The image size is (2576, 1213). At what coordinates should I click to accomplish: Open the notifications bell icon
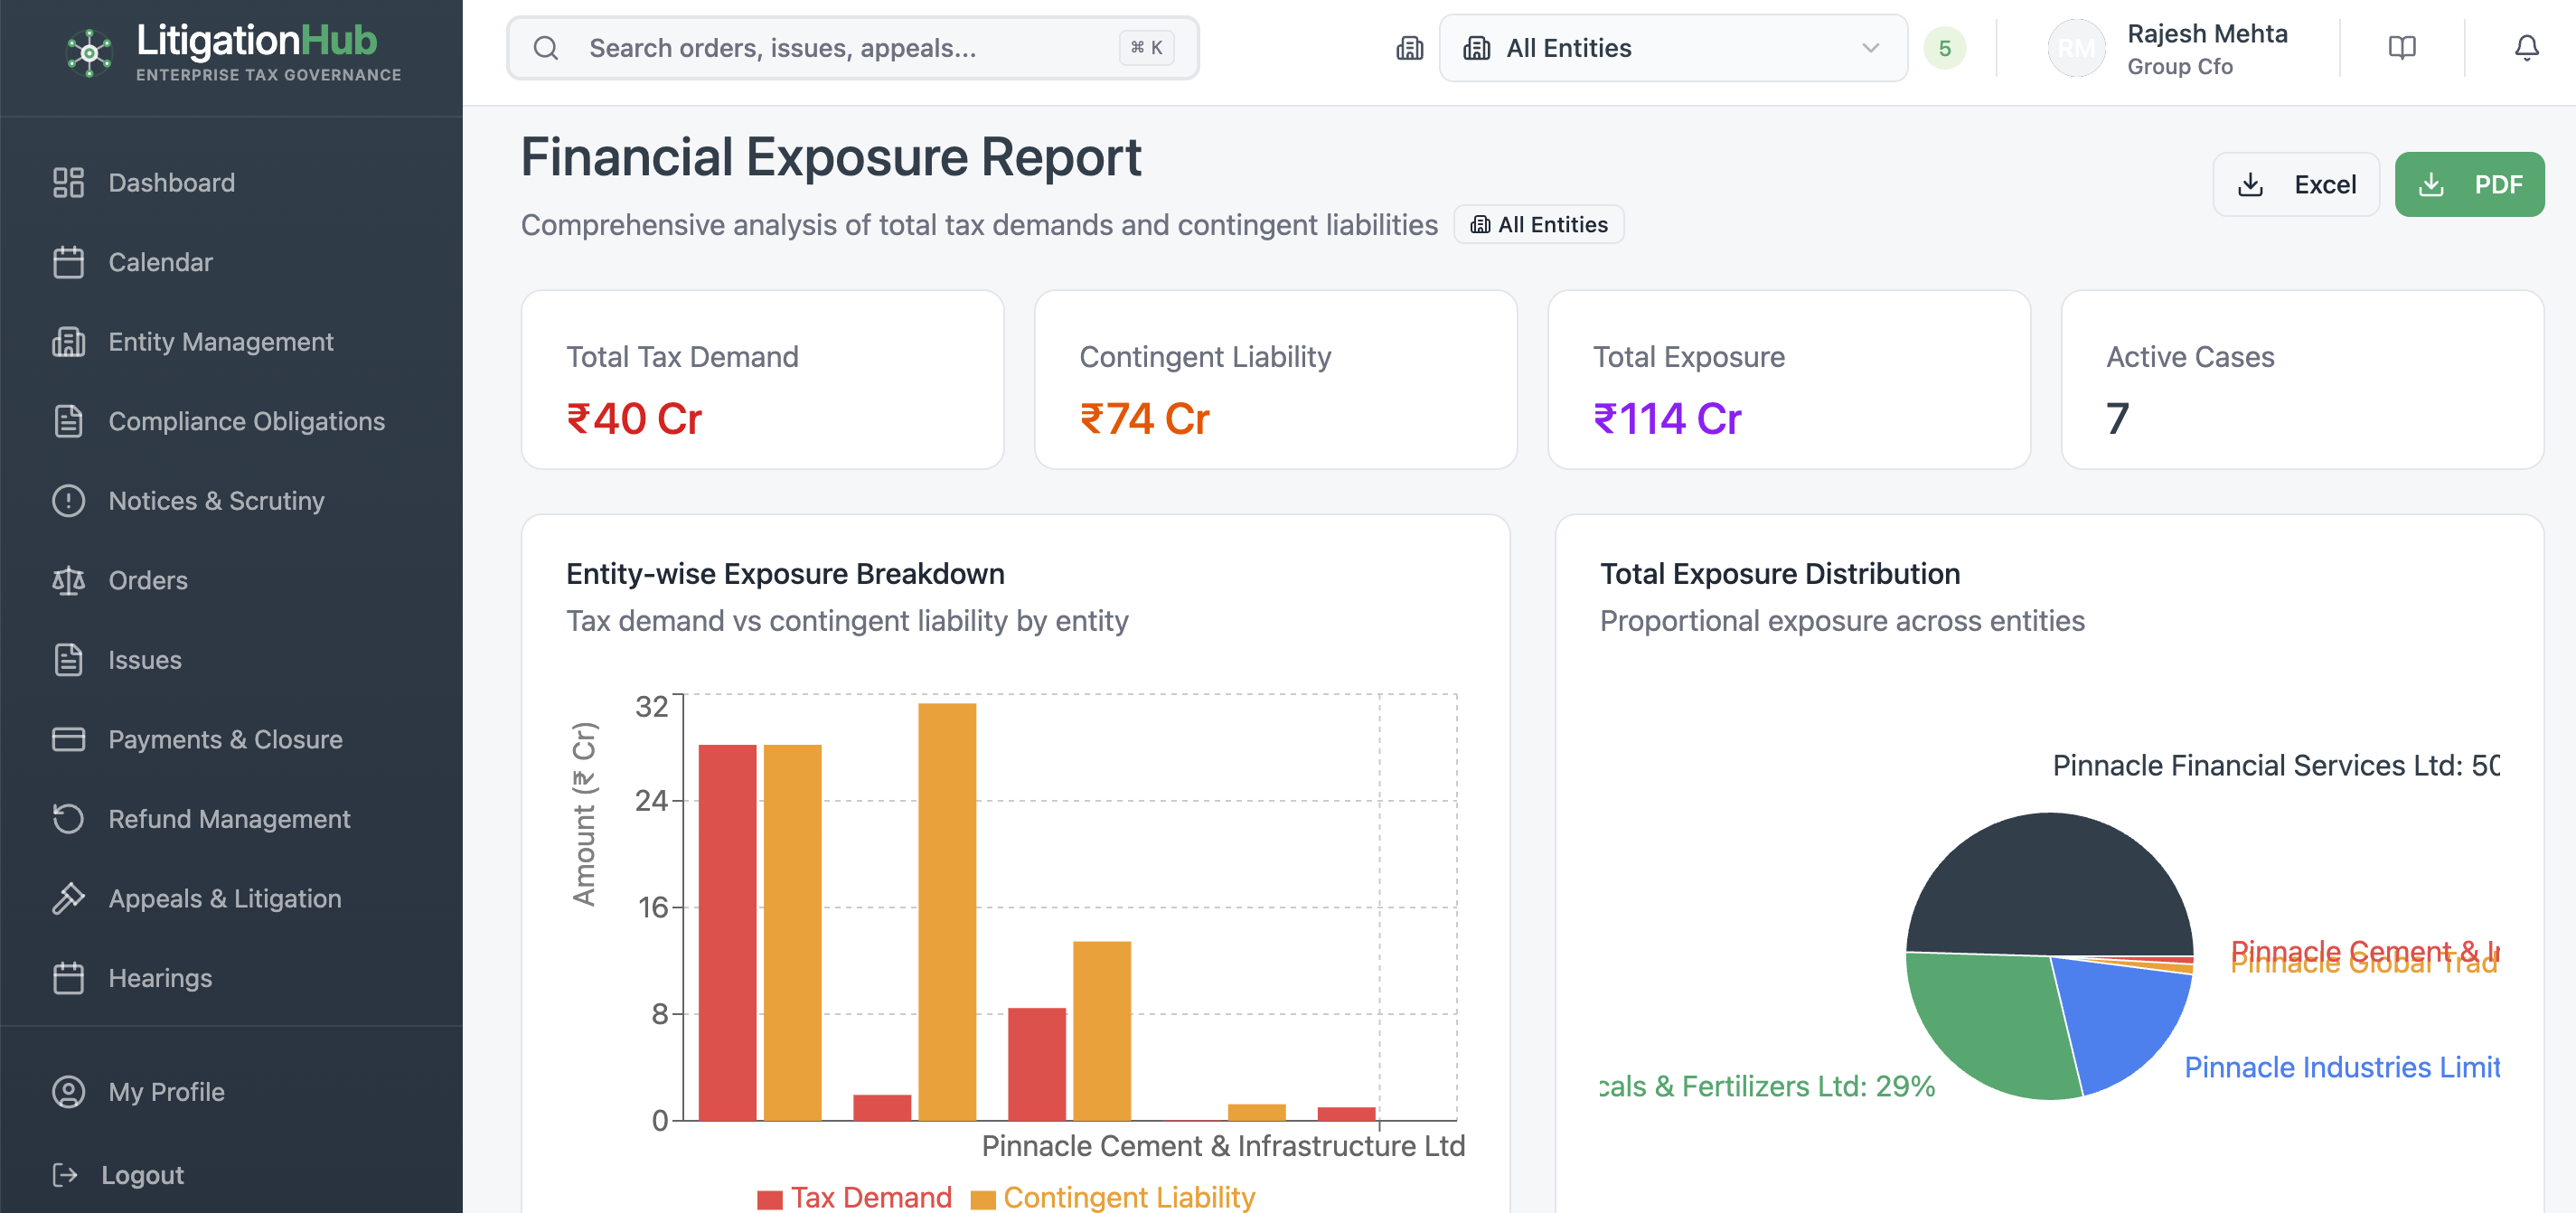2527,48
